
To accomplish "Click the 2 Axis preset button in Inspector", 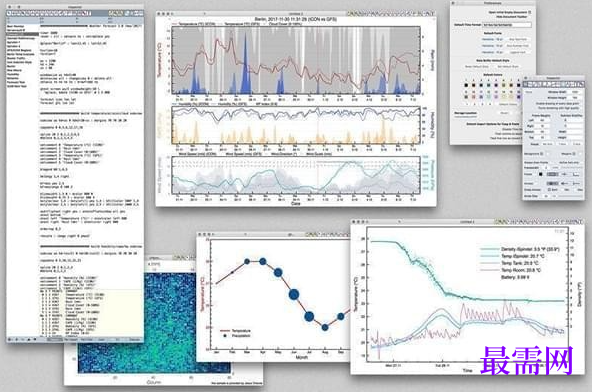I will pyautogui.click(x=577, y=144).
